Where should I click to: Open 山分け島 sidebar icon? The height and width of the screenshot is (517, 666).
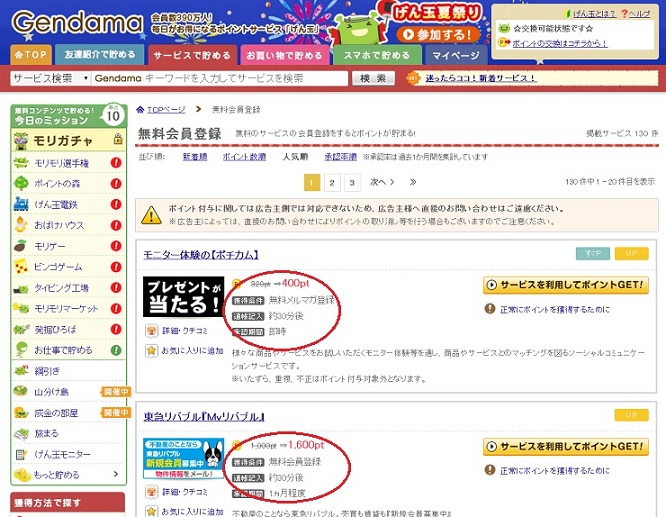[x=20, y=391]
